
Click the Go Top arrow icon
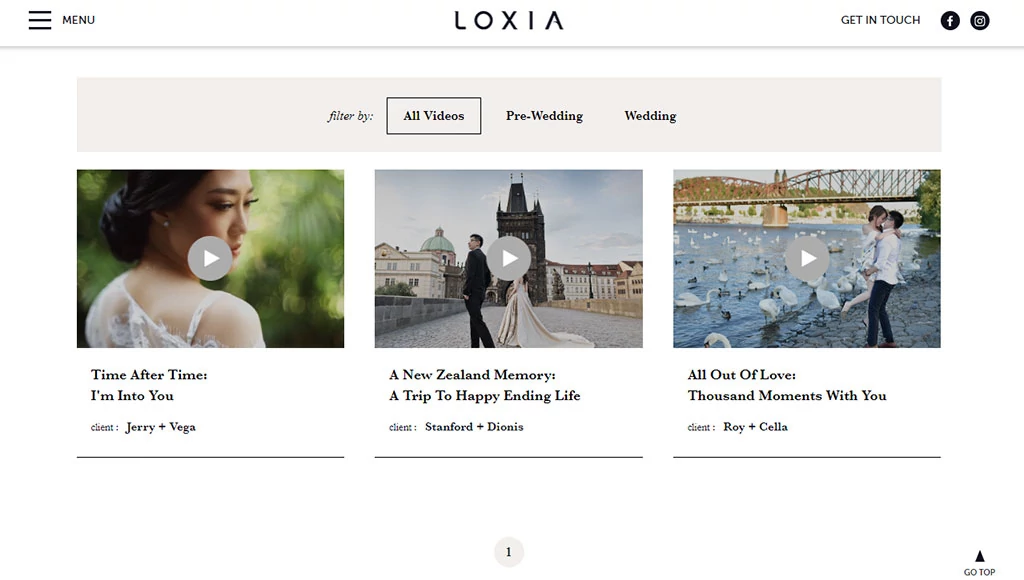click(980, 556)
